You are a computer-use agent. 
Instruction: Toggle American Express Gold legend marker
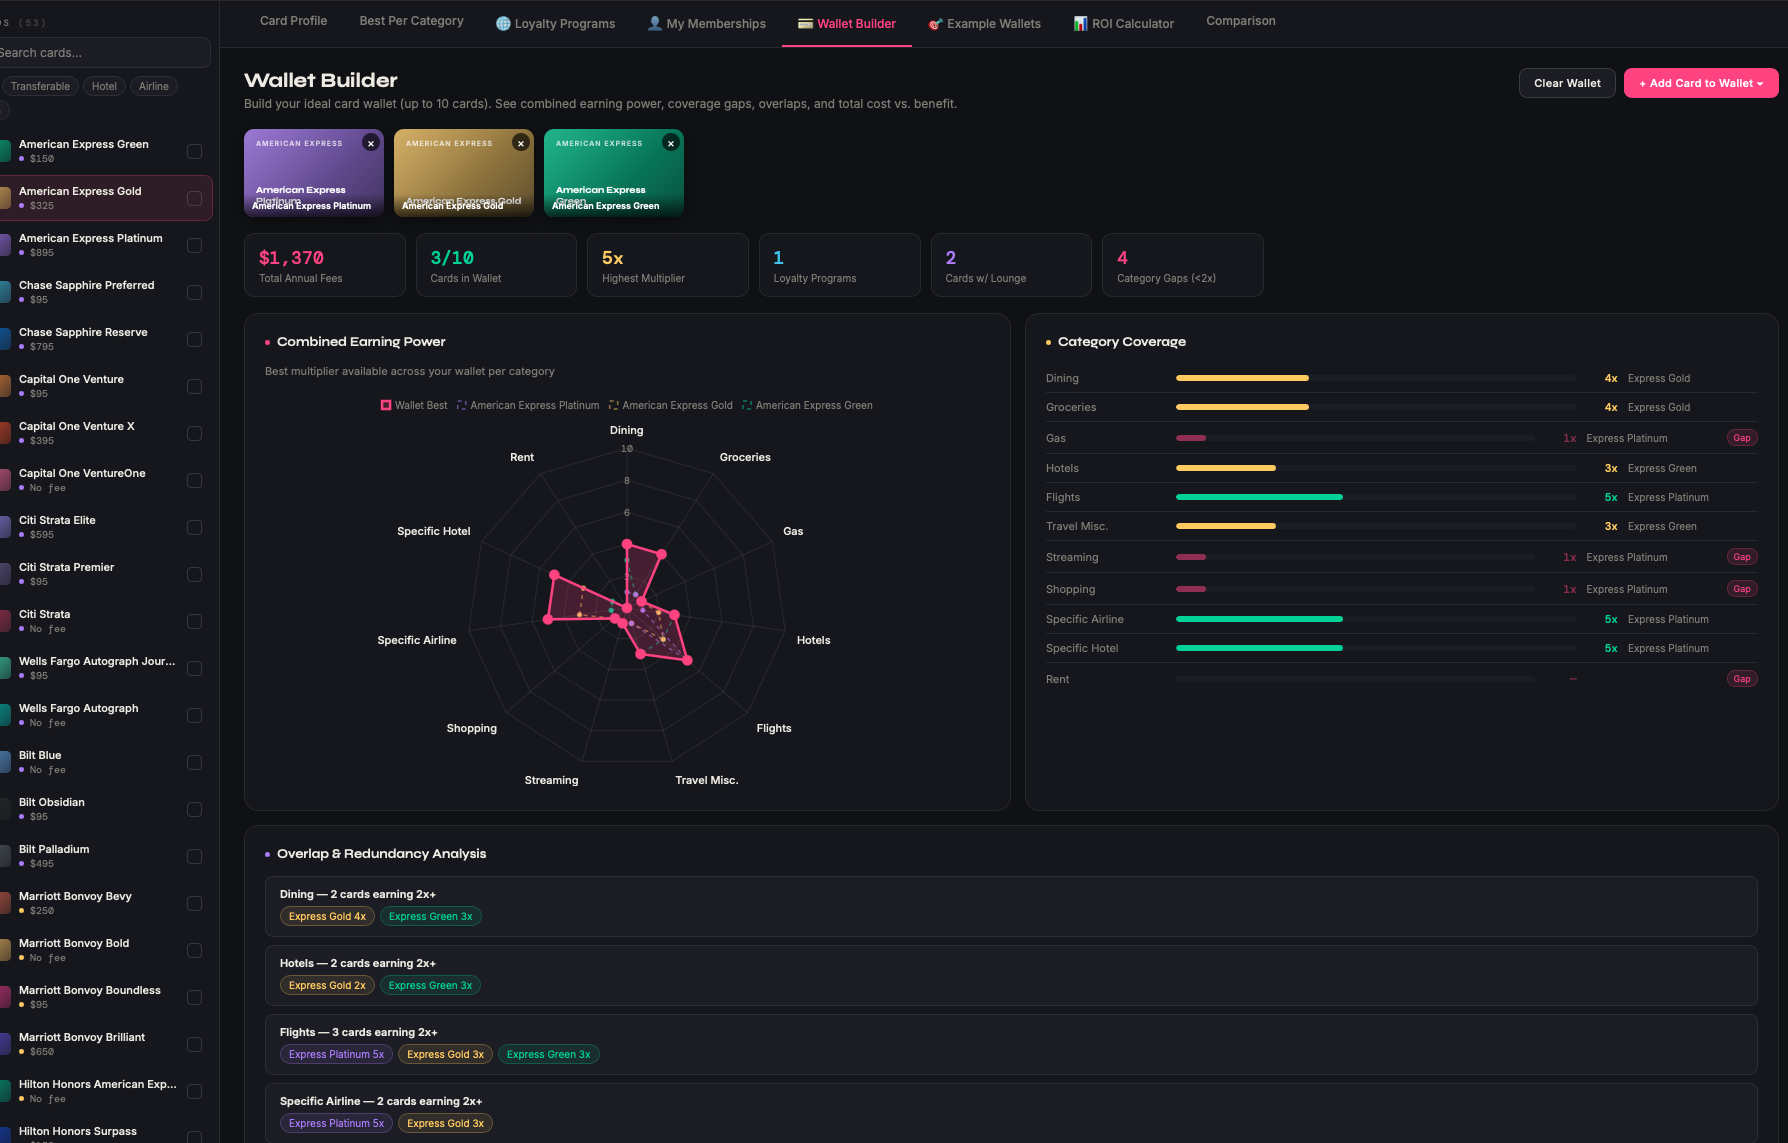614,405
